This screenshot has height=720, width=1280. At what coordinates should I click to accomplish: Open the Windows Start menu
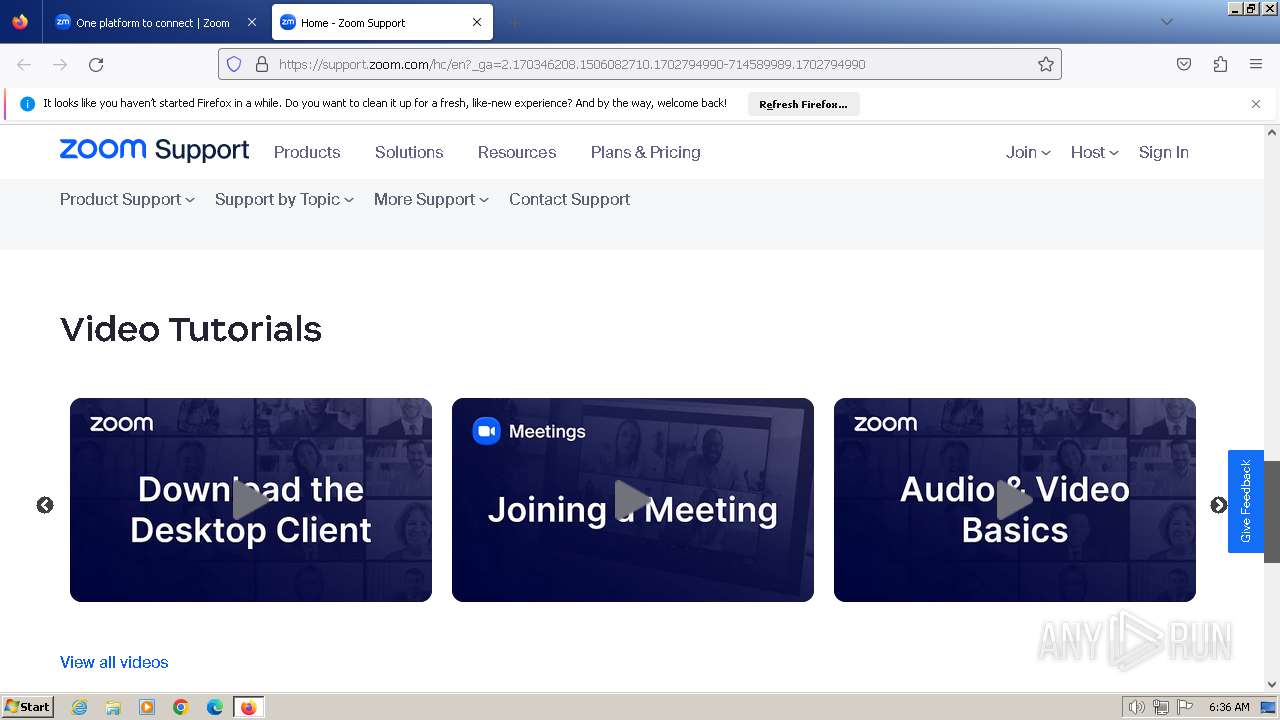(28, 707)
